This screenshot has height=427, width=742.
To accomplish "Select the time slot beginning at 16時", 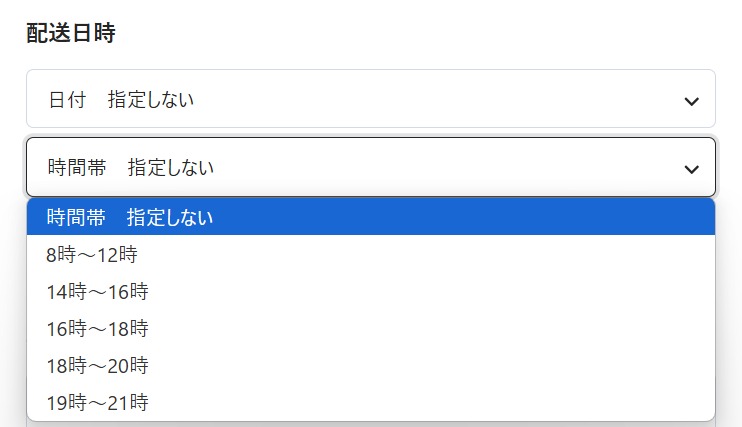I will click(97, 328).
